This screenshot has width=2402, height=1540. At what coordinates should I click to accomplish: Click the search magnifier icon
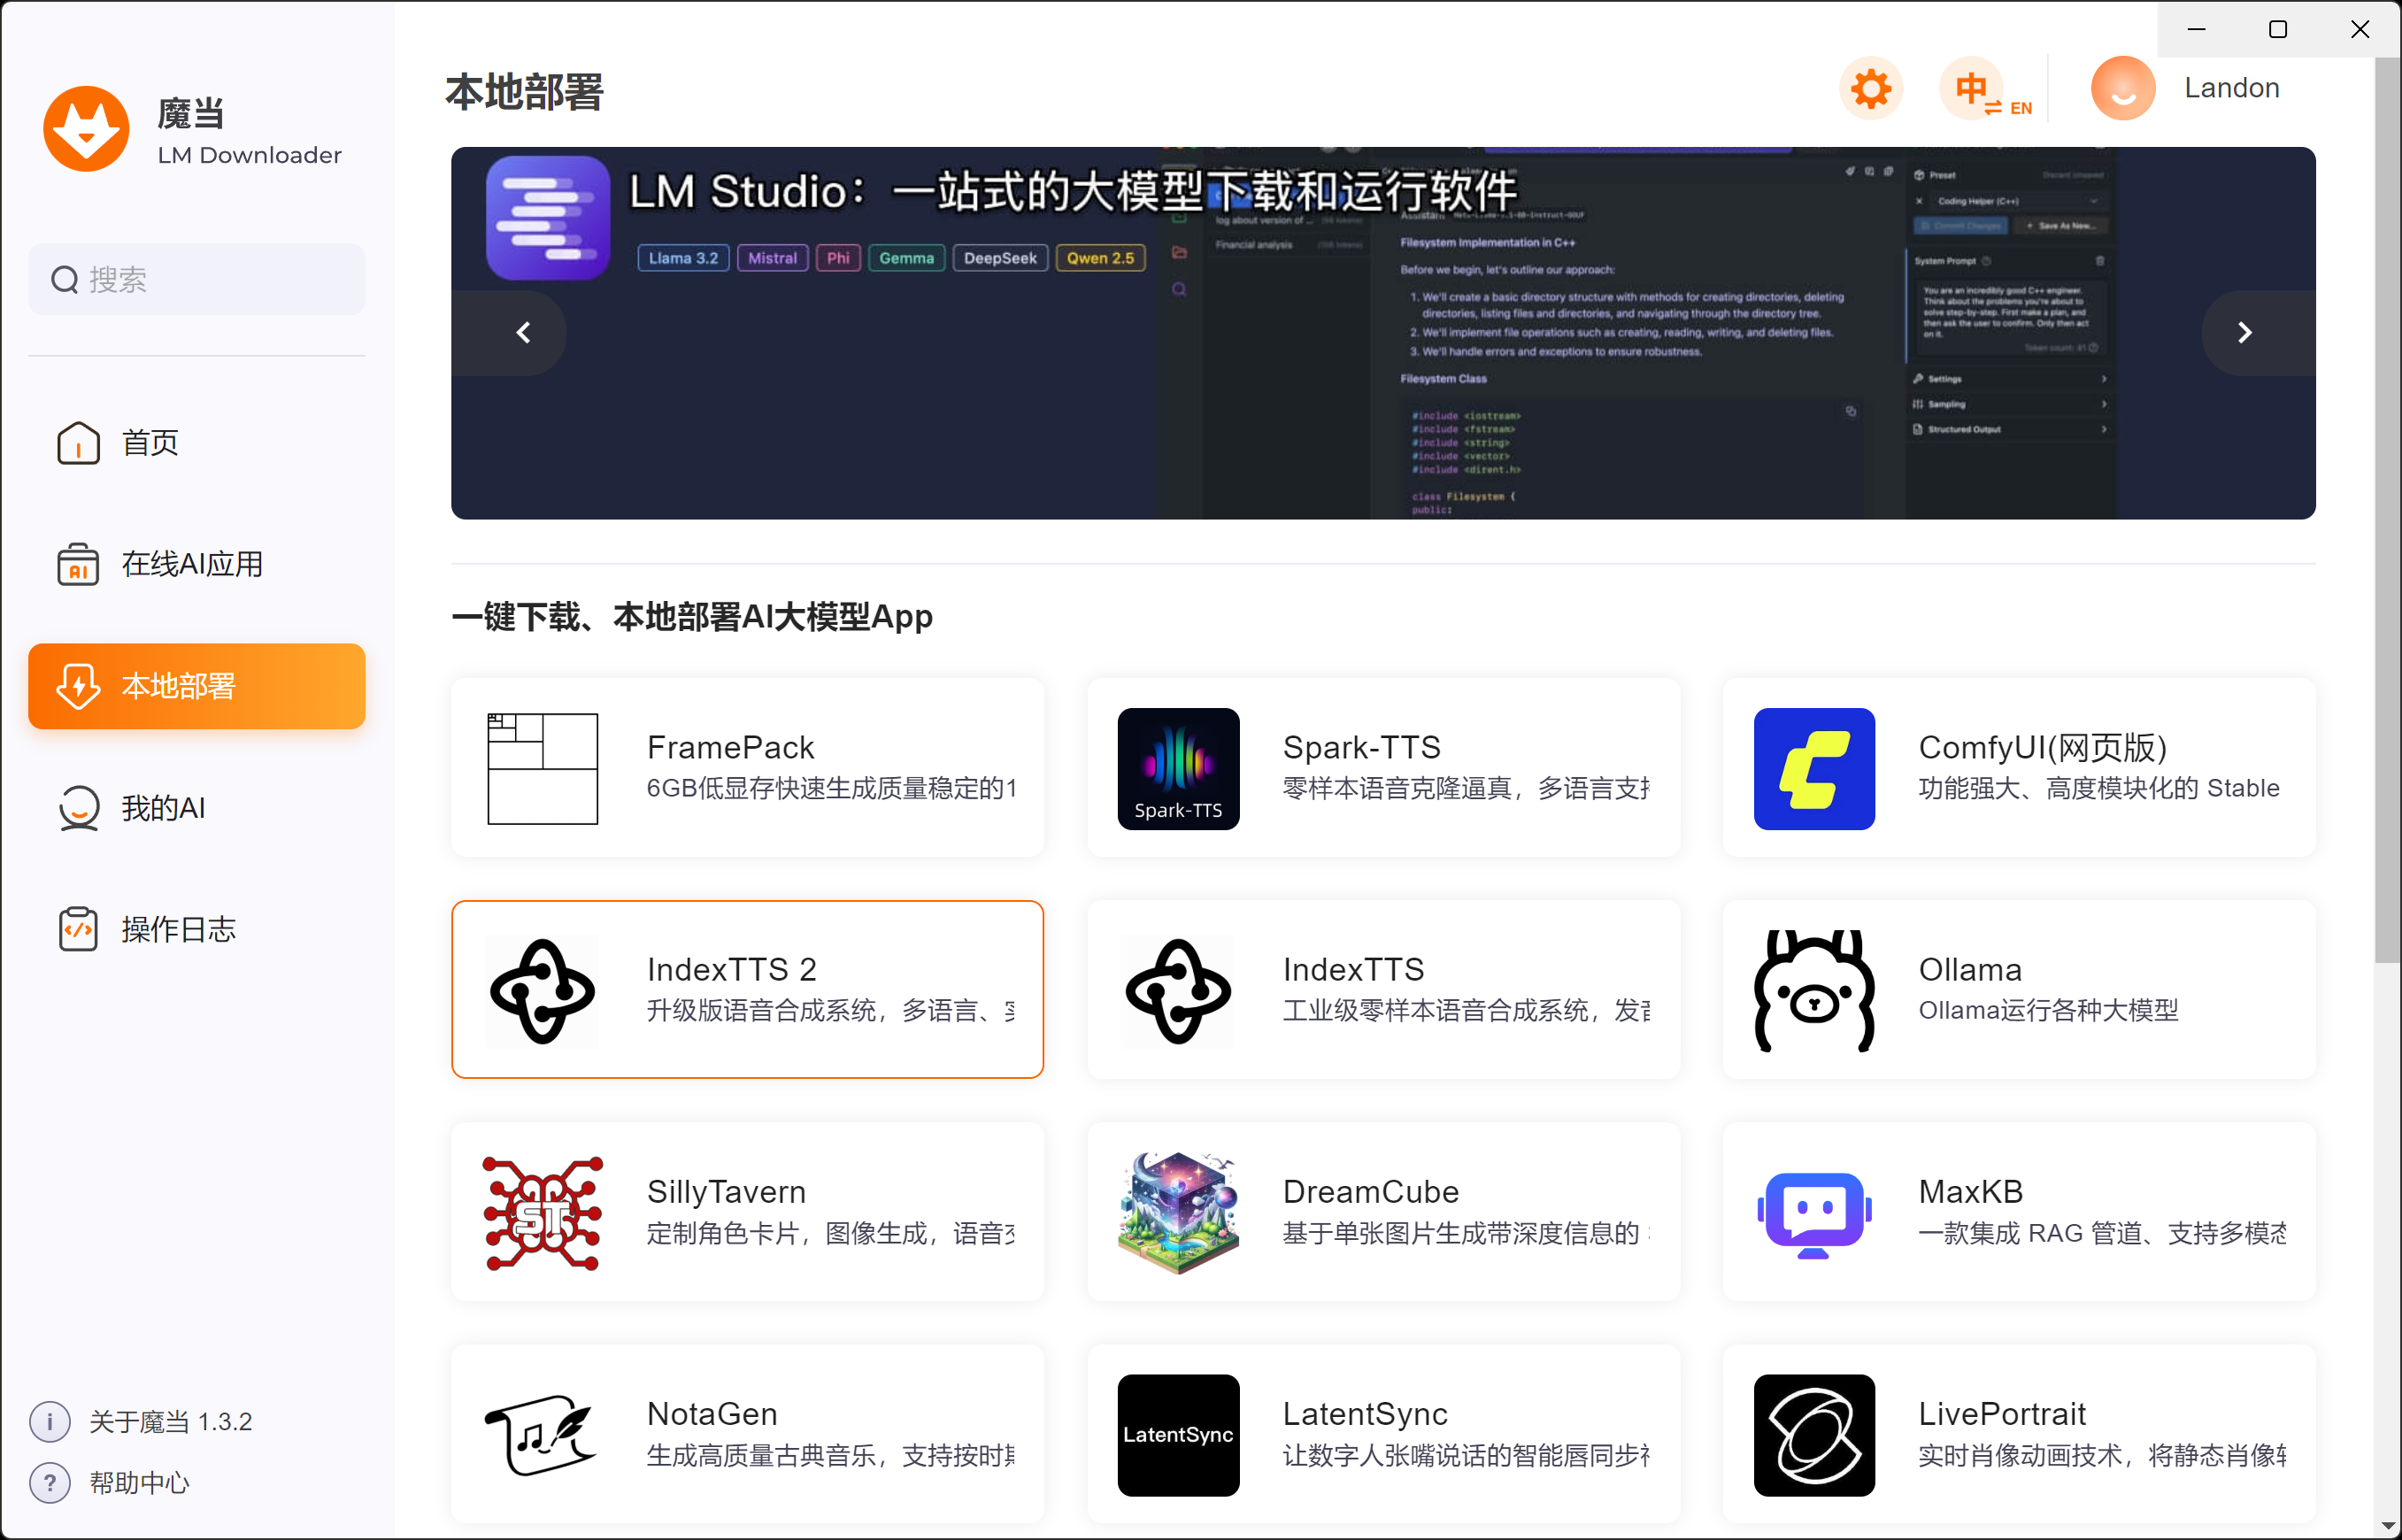pyautogui.click(x=65, y=279)
